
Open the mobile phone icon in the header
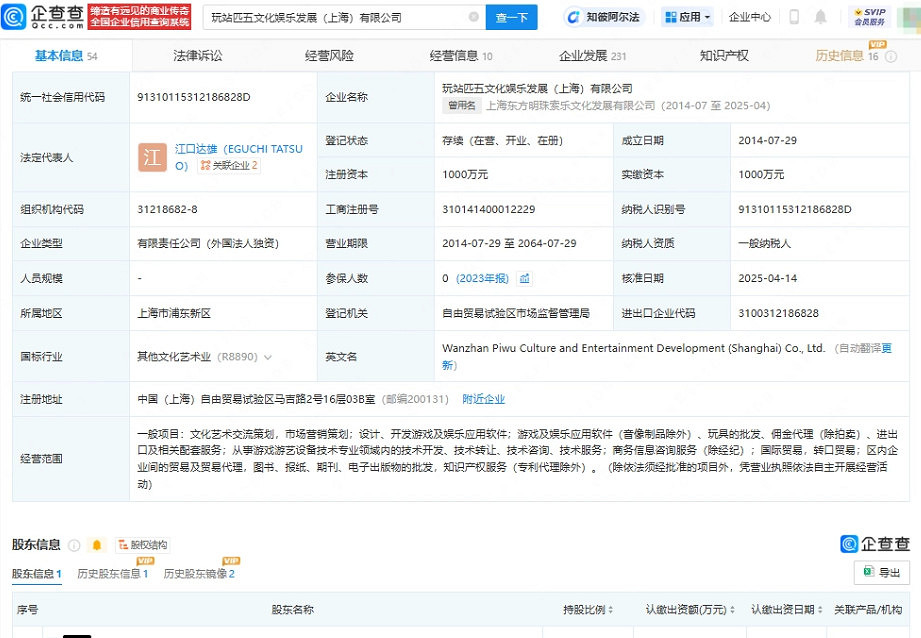pos(794,17)
